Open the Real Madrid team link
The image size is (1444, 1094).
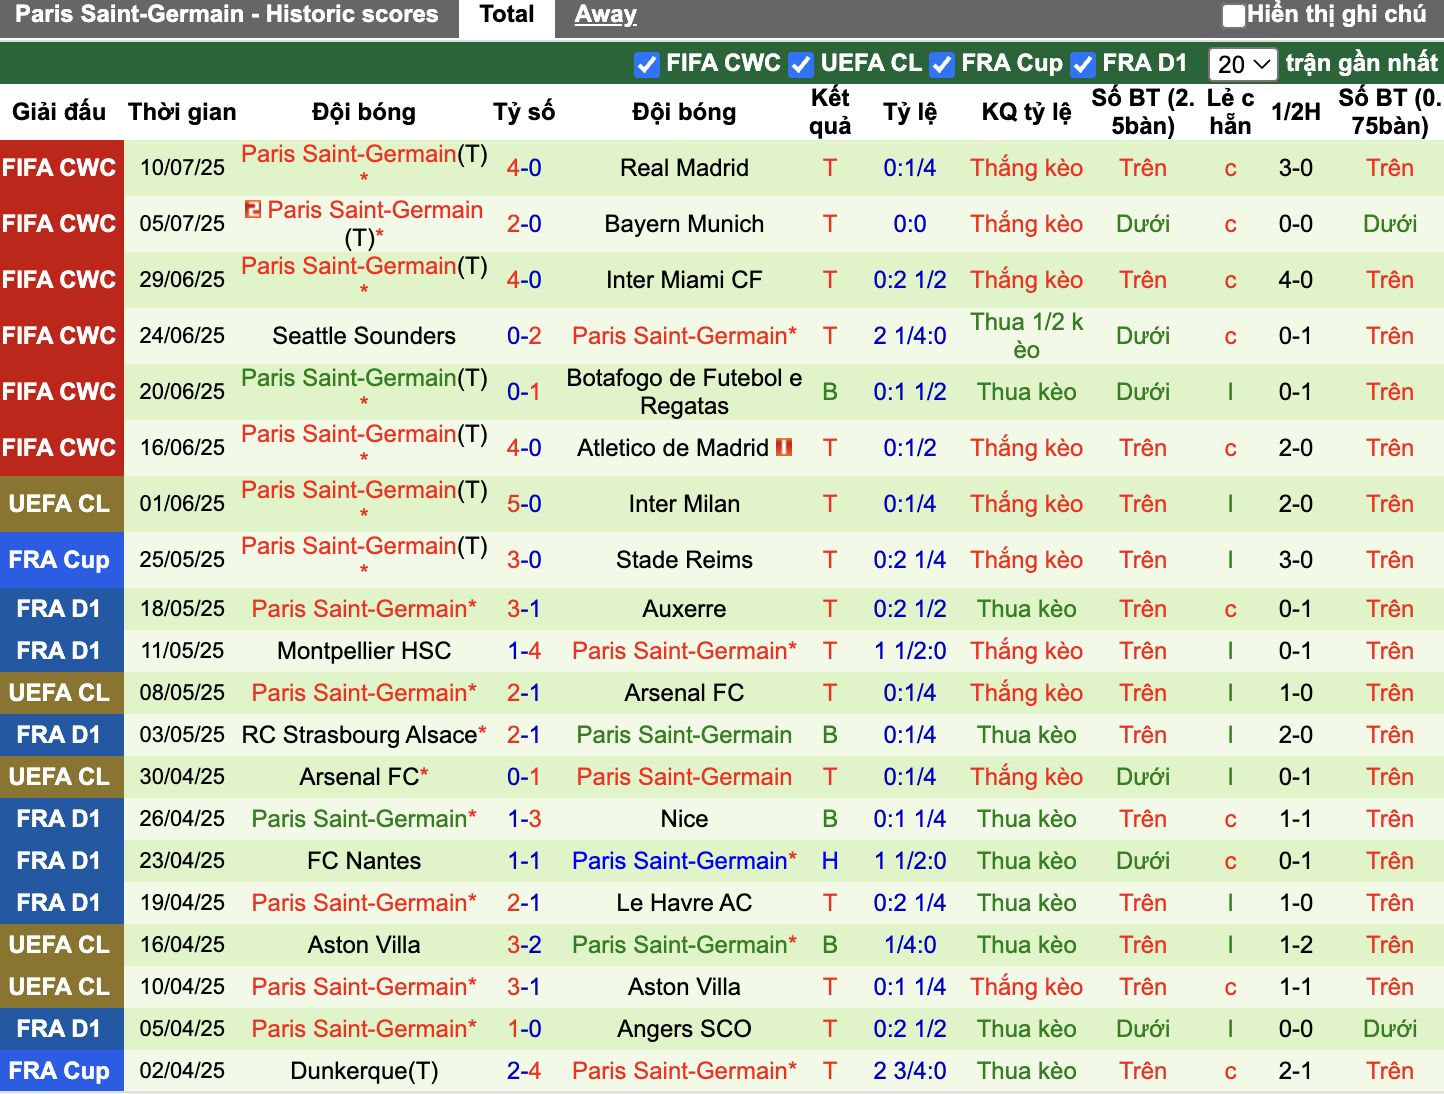pos(684,167)
